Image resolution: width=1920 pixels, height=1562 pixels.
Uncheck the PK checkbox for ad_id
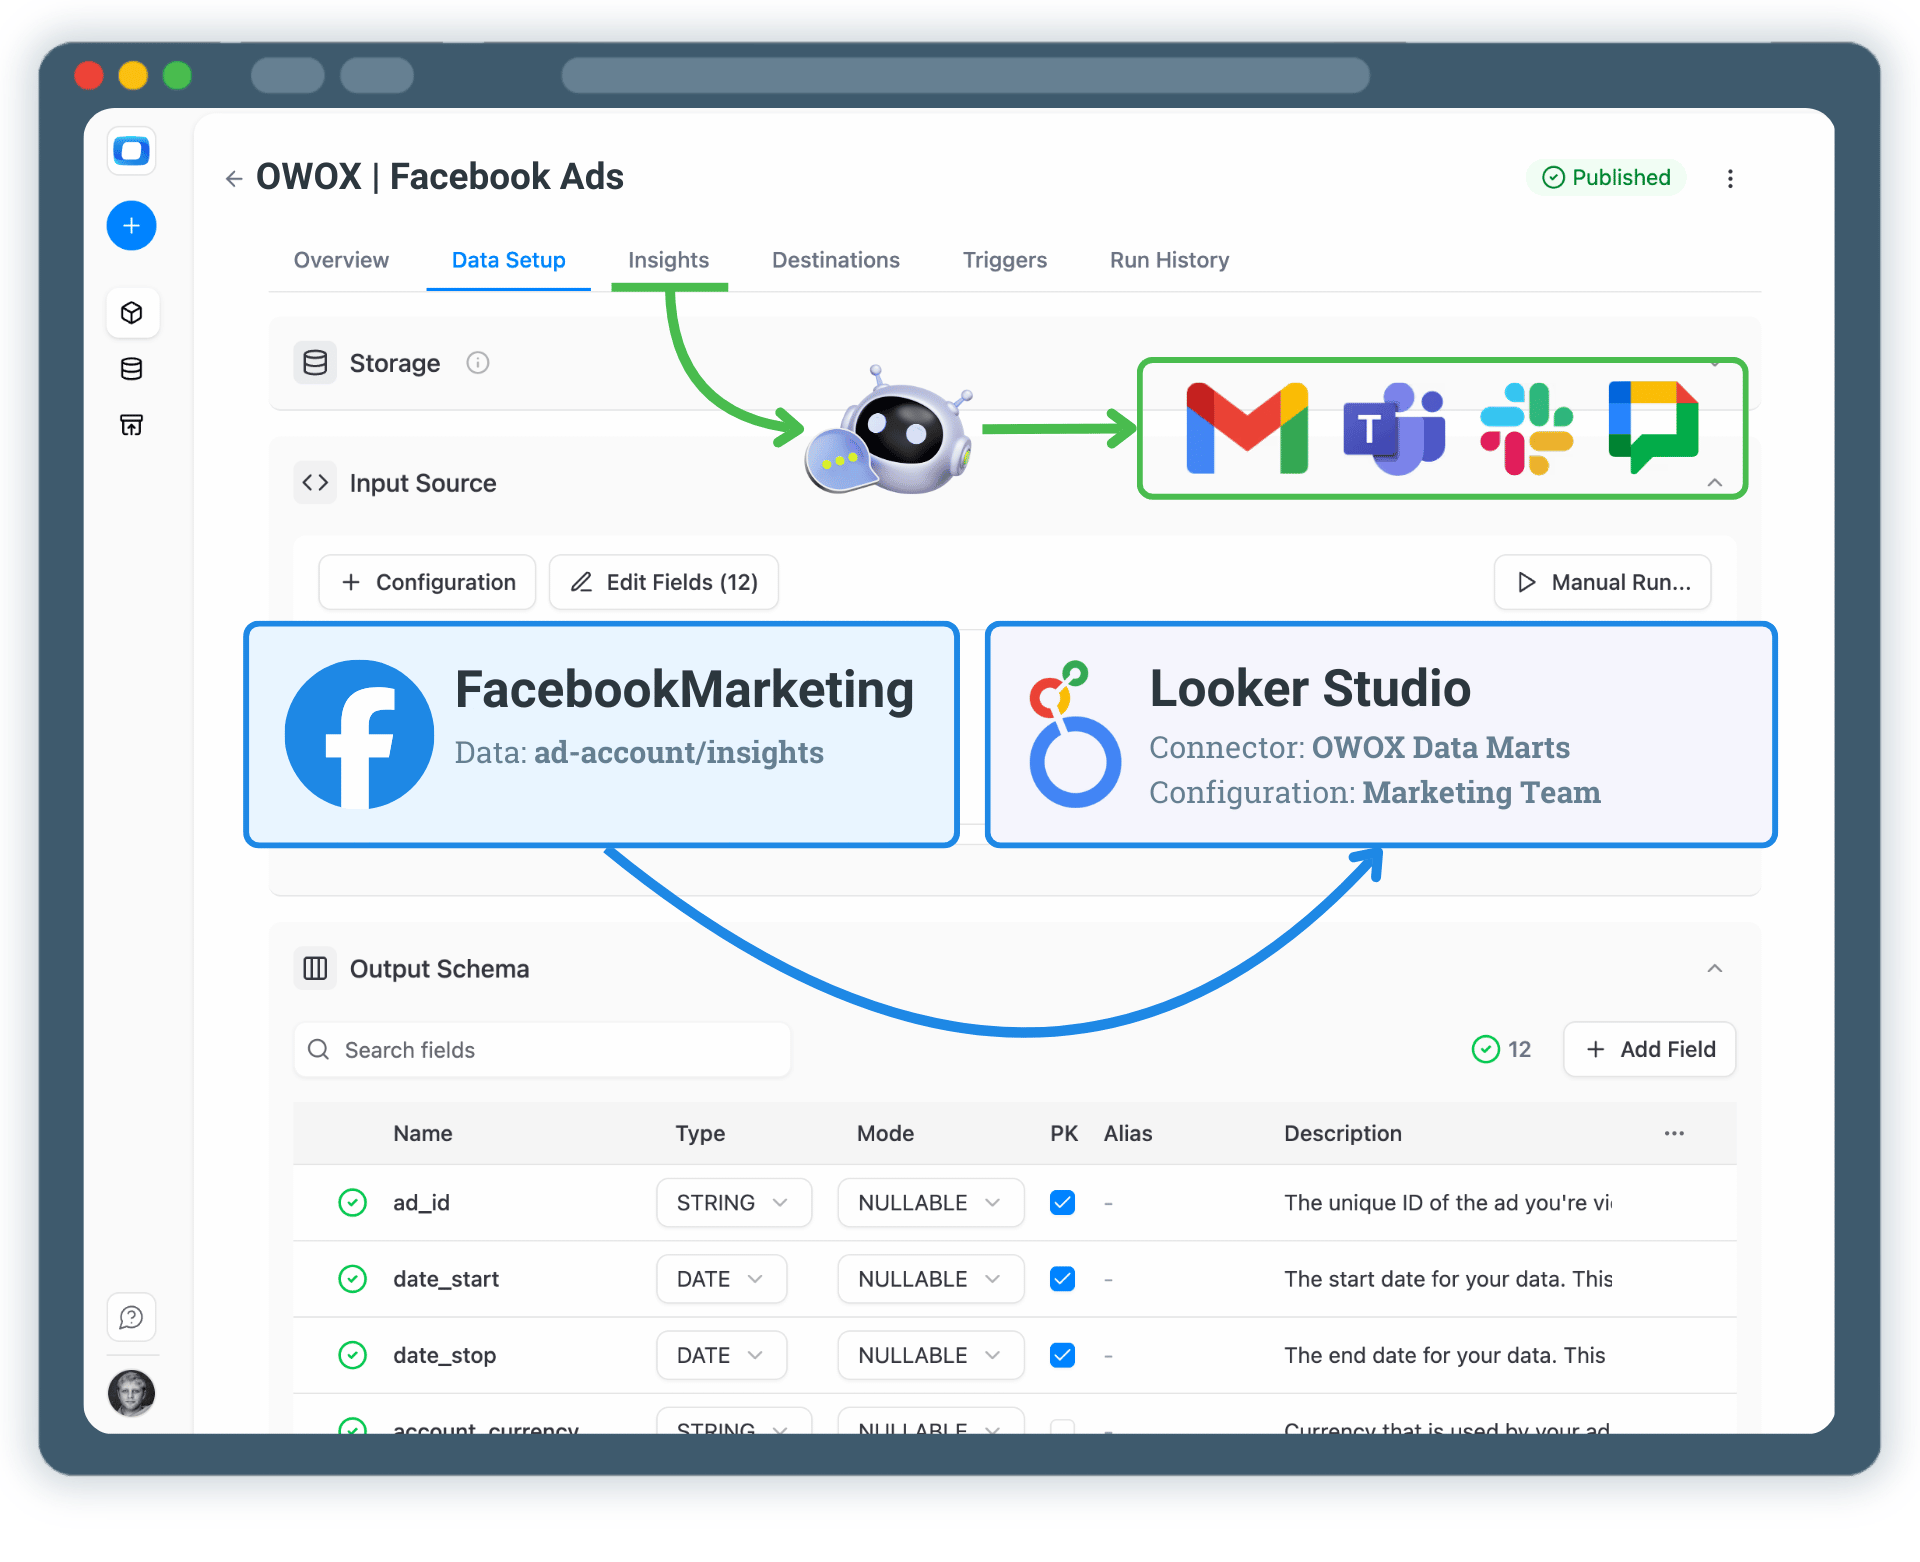click(x=1062, y=1202)
